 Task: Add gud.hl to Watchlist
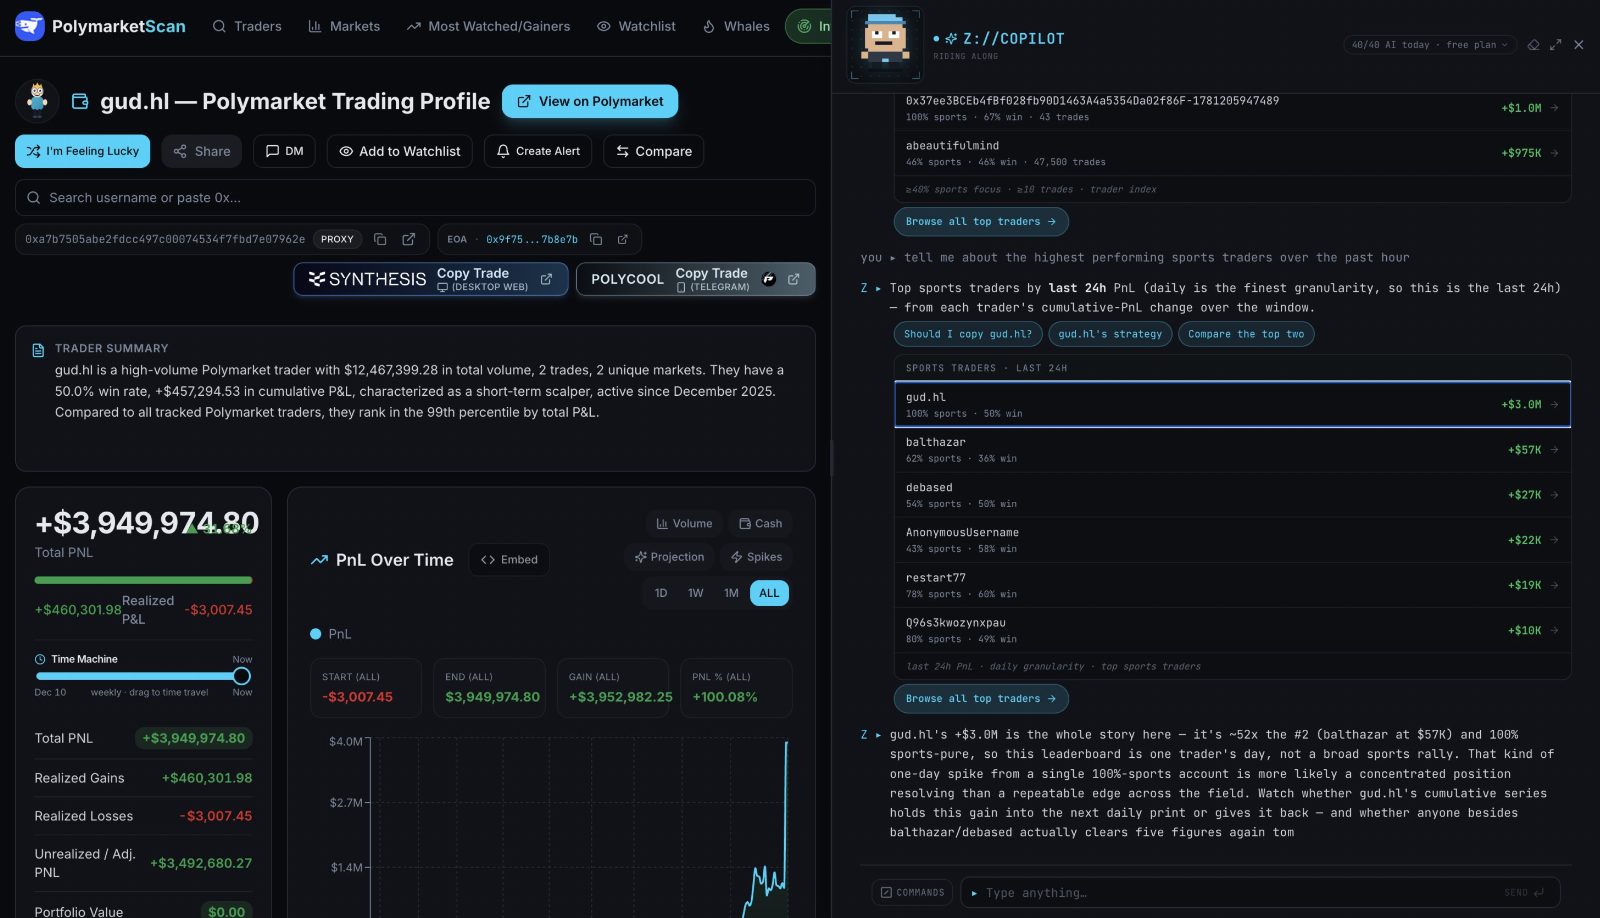coord(400,151)
